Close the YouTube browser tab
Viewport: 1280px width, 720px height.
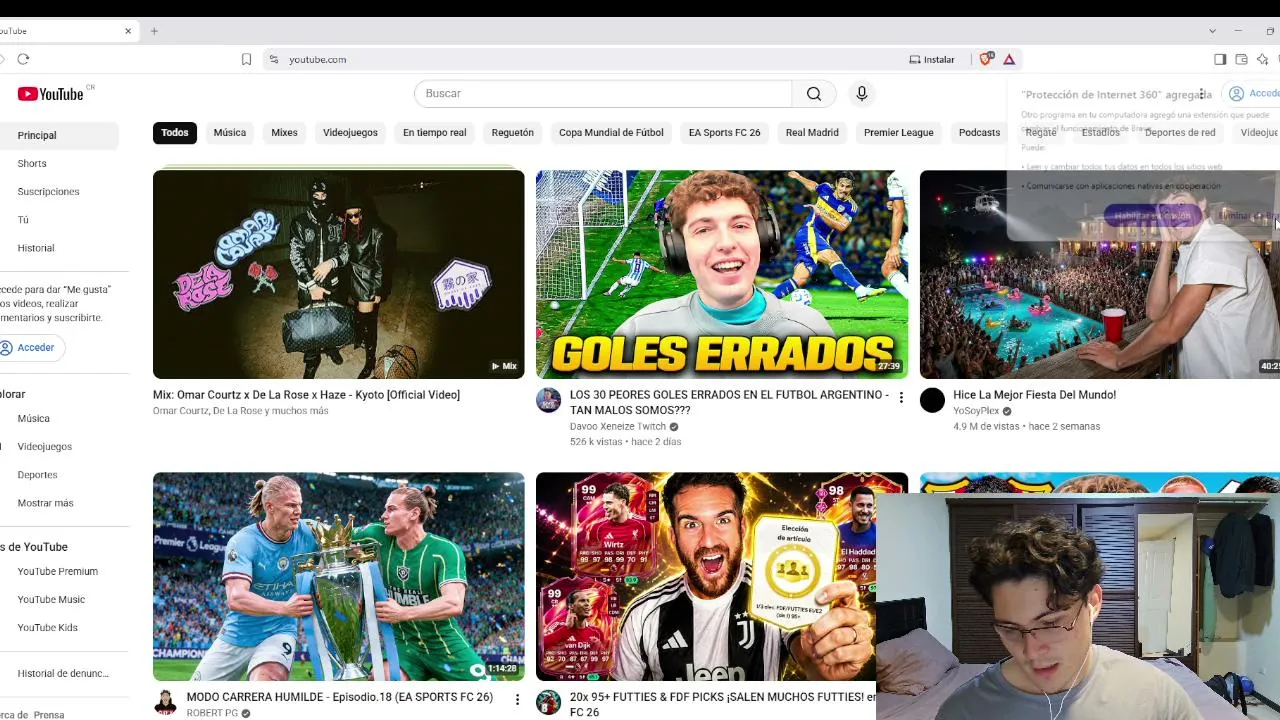tap(128, 31)
